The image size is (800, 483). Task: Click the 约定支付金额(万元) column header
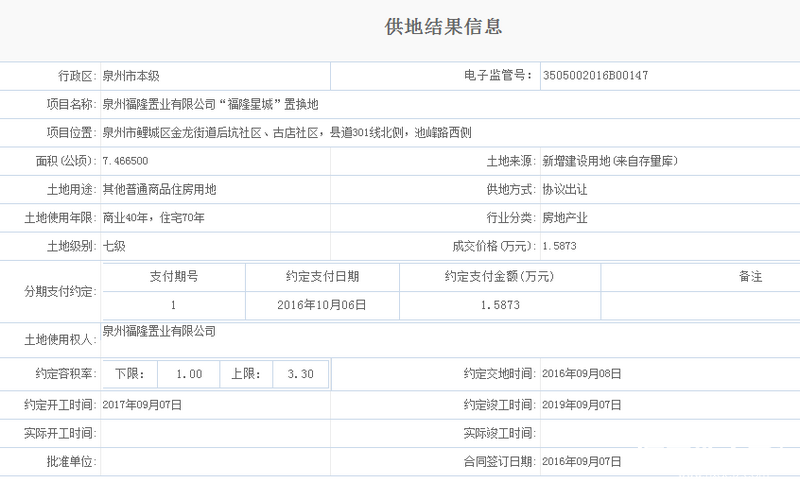coord(500,277)
